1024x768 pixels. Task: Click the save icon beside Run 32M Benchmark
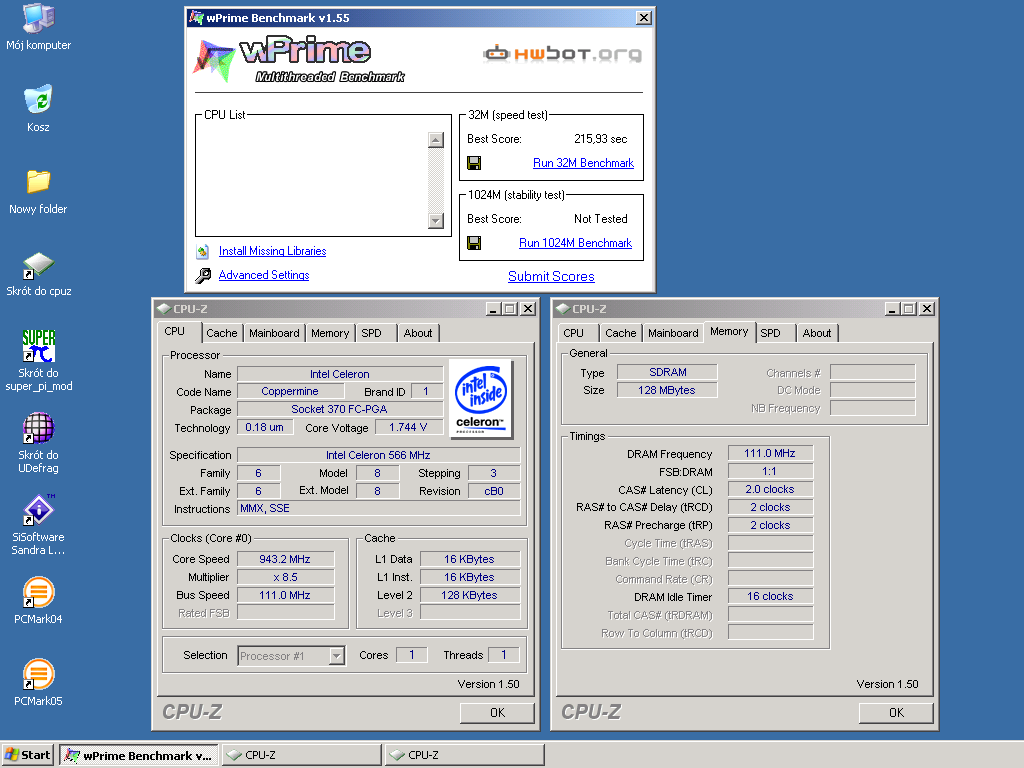coord(475,163)
